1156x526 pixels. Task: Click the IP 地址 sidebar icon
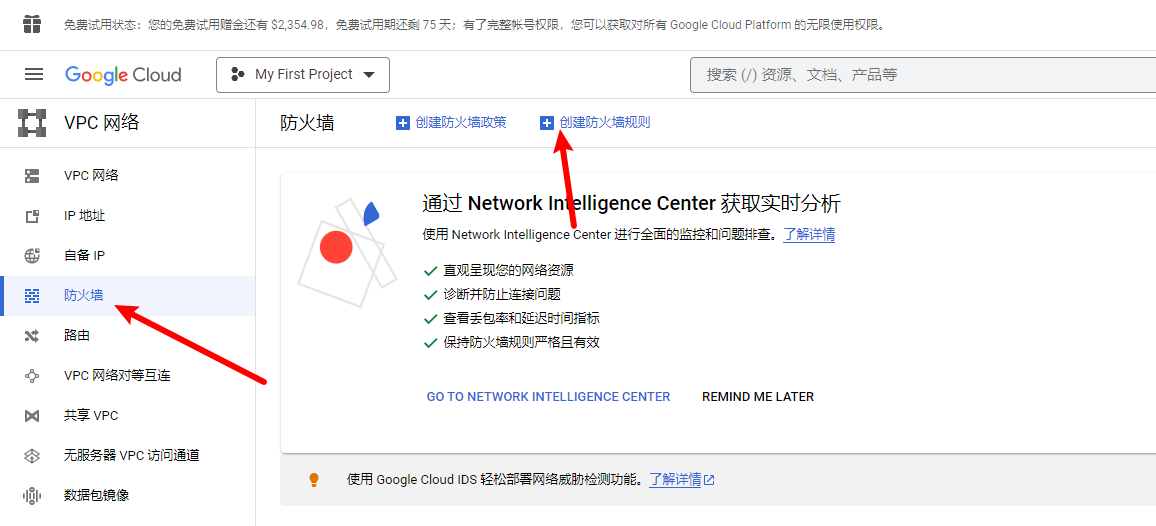pyautogui.click(x=32, y=216)
